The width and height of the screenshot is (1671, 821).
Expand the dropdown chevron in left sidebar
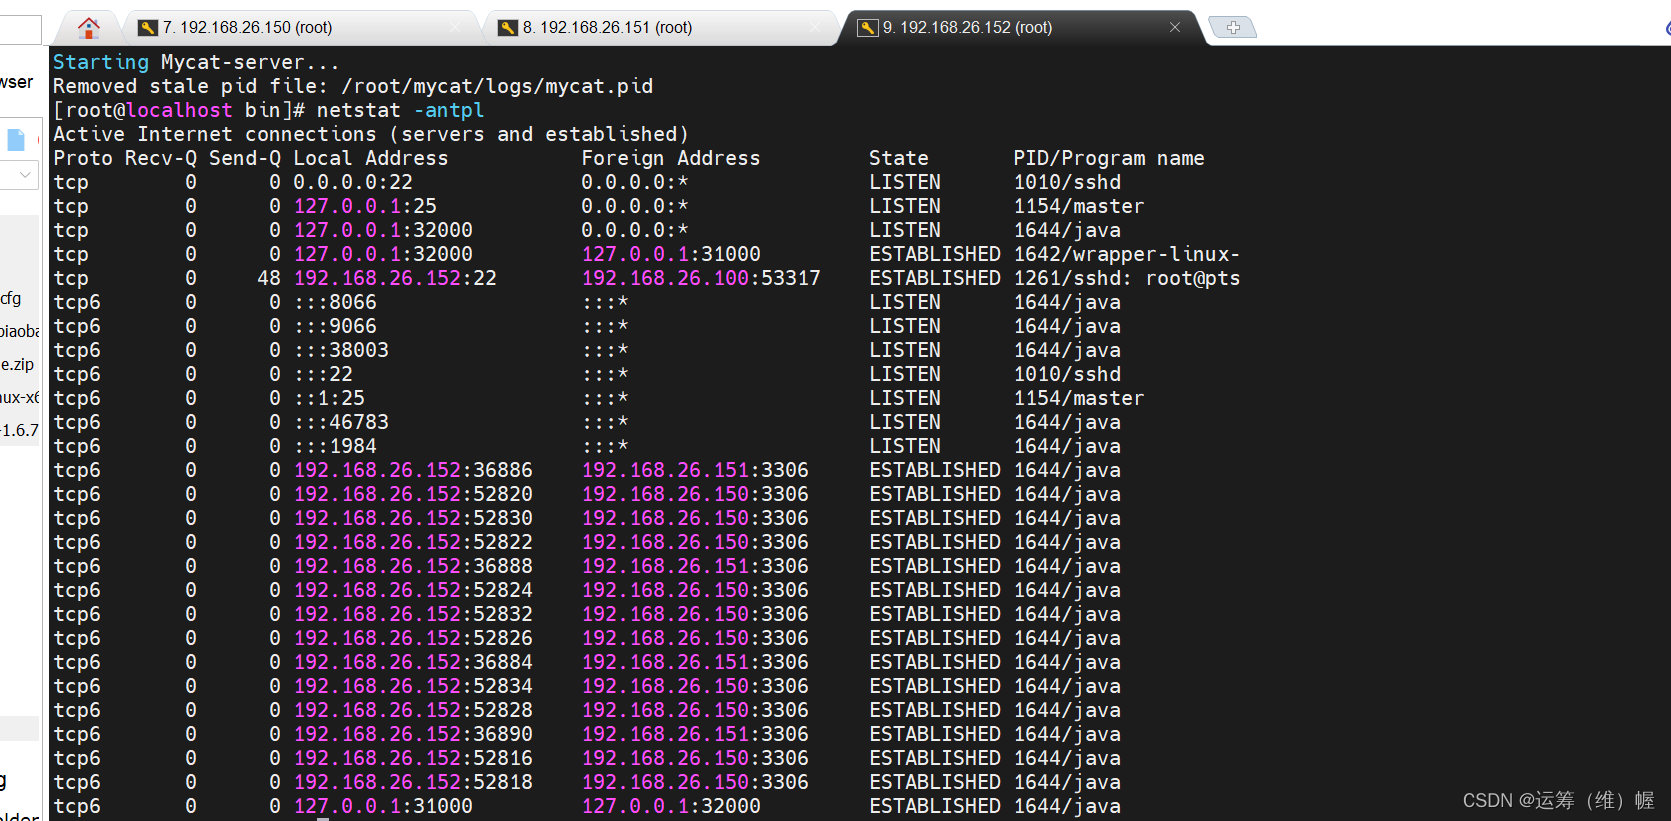pyautogui.click(x=24, y=175)
